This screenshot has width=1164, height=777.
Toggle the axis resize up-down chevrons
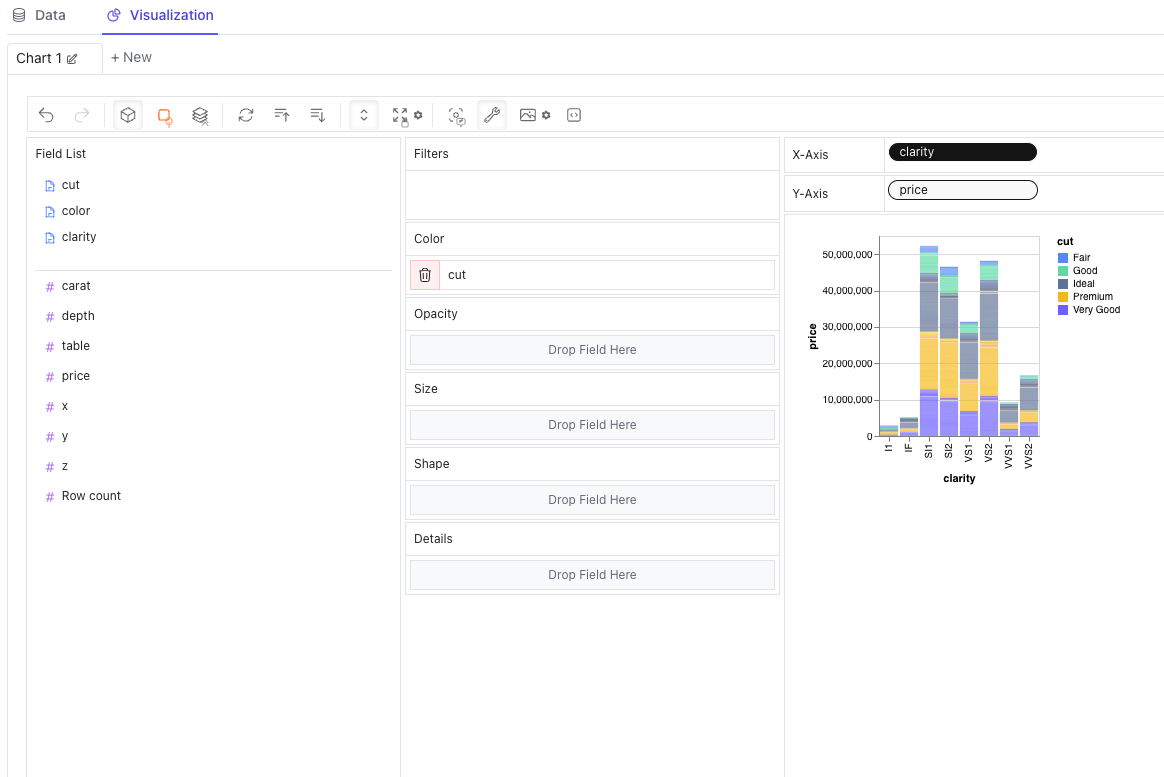(364, 115)
